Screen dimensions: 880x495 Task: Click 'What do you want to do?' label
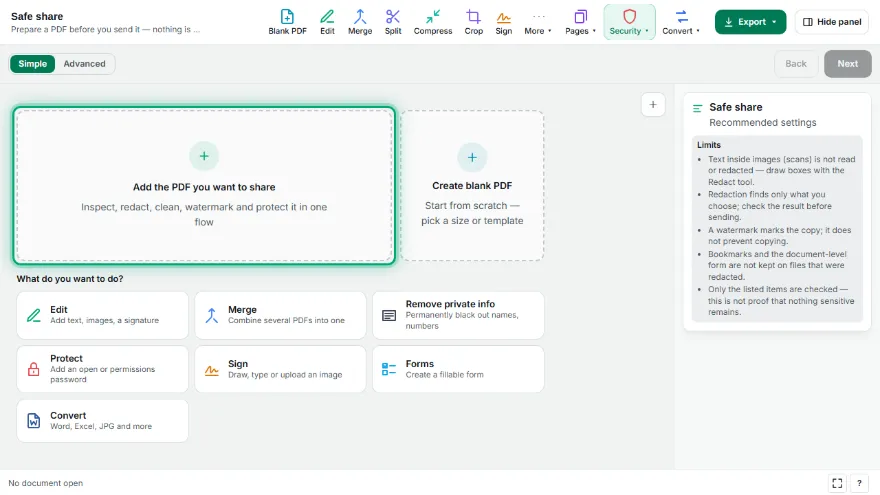pos(70,278)
